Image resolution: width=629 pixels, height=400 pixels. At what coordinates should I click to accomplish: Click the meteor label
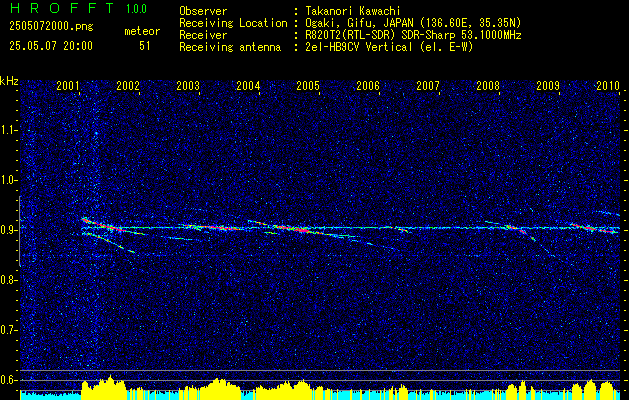(142, 31)
